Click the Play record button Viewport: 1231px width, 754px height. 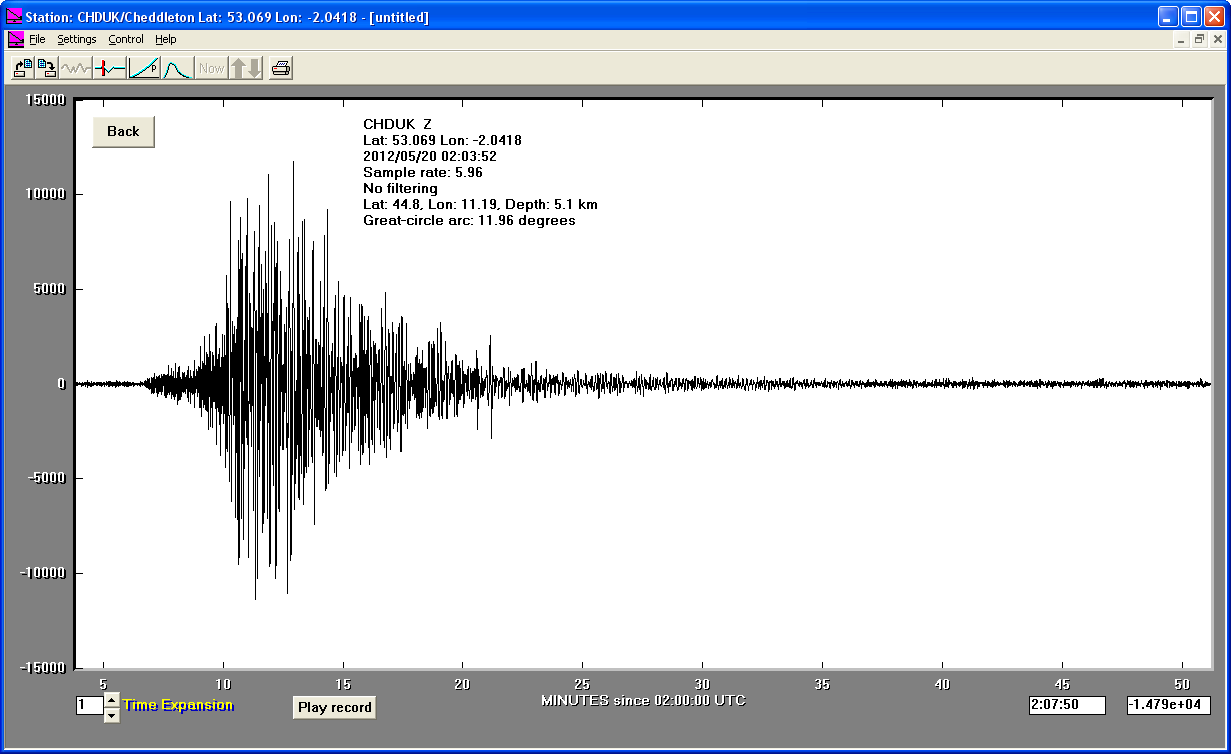pyautogui.click(x=335, y=707)
